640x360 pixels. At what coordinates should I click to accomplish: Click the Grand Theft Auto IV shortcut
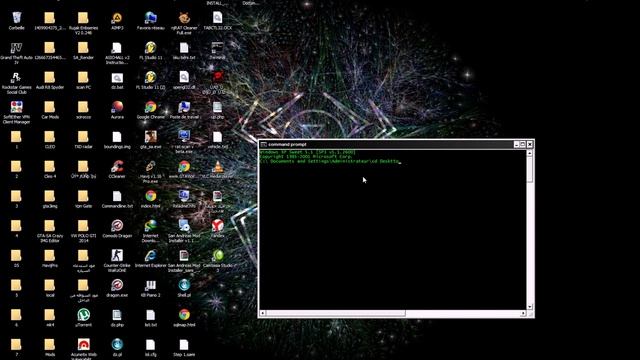pos(16,48)
